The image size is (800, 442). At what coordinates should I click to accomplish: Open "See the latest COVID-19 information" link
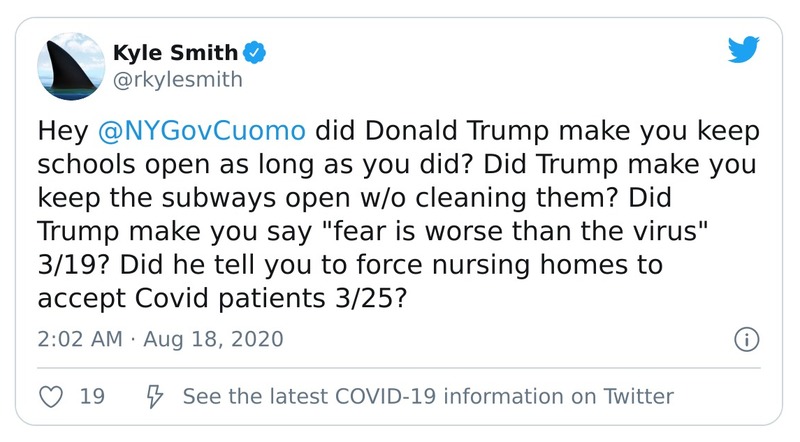428,396
